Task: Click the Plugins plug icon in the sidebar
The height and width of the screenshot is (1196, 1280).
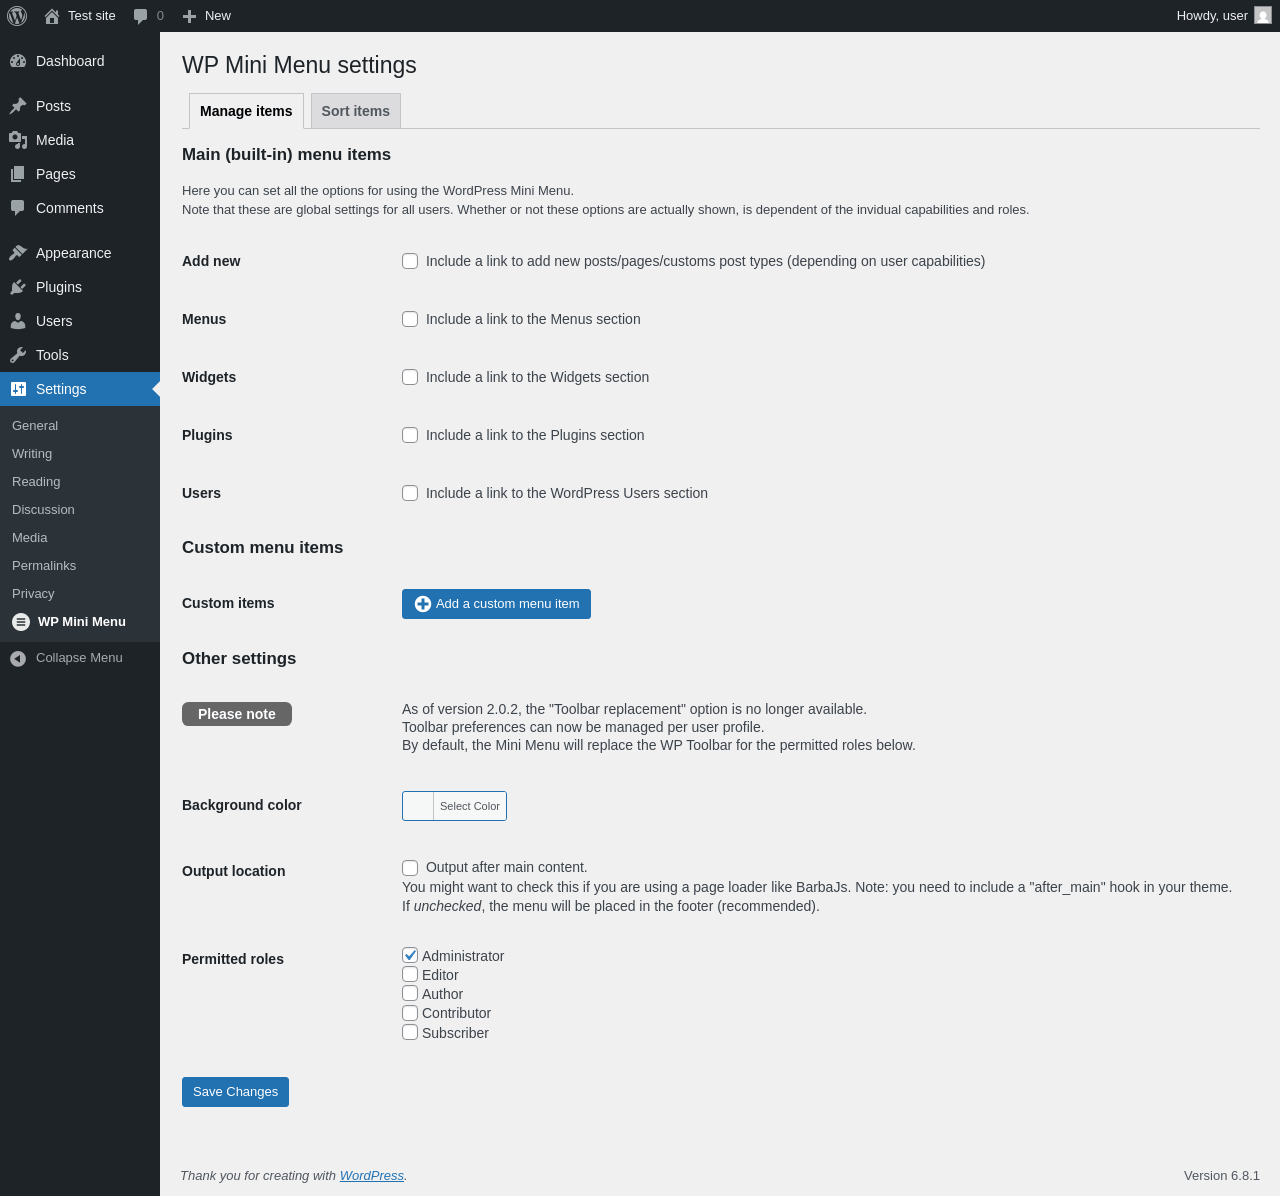Action: pos(18,287)
